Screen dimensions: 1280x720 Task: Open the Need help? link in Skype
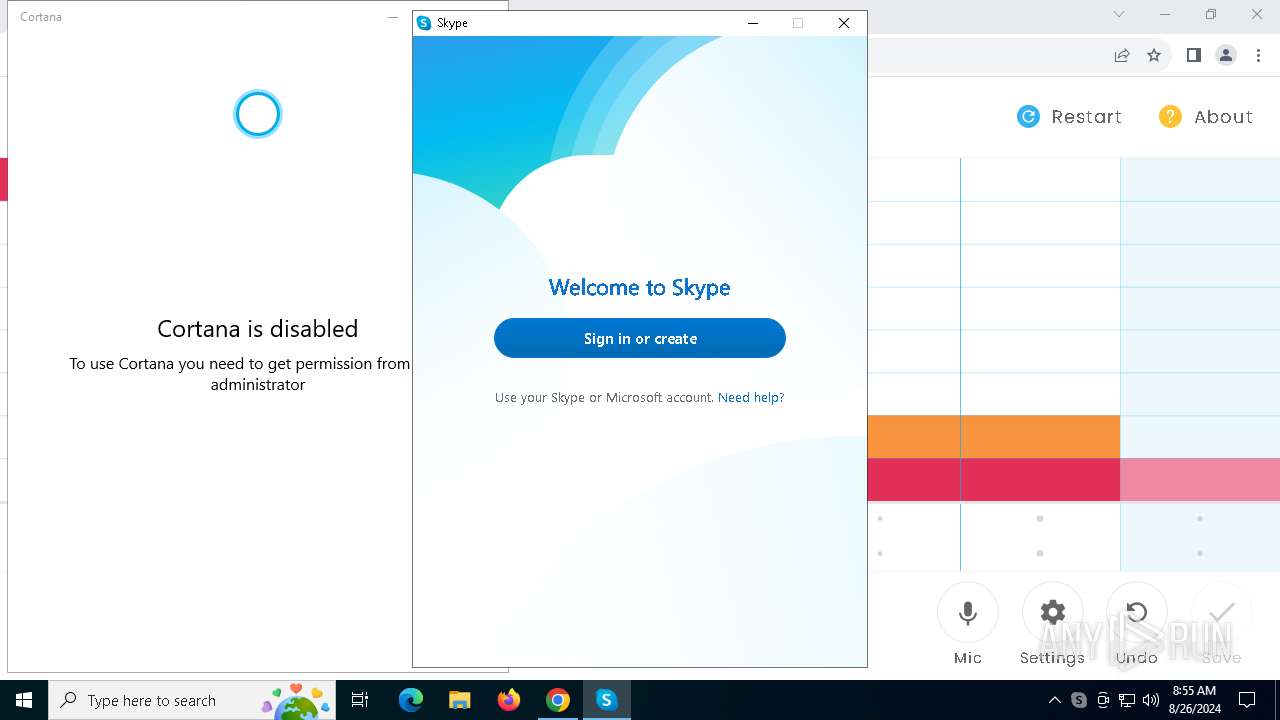tap(751, 397)
